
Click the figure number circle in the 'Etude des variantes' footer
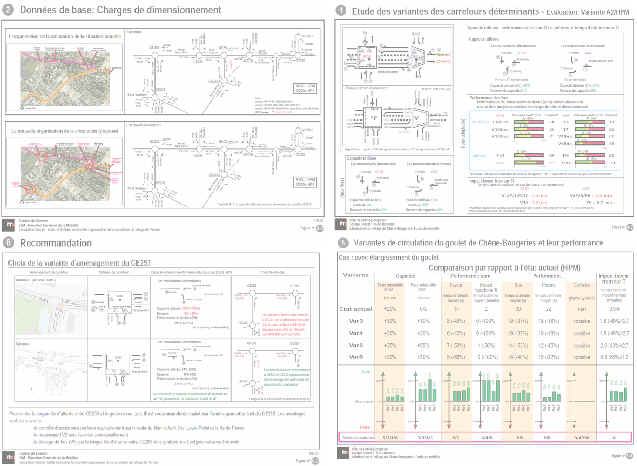click(630, 228)
